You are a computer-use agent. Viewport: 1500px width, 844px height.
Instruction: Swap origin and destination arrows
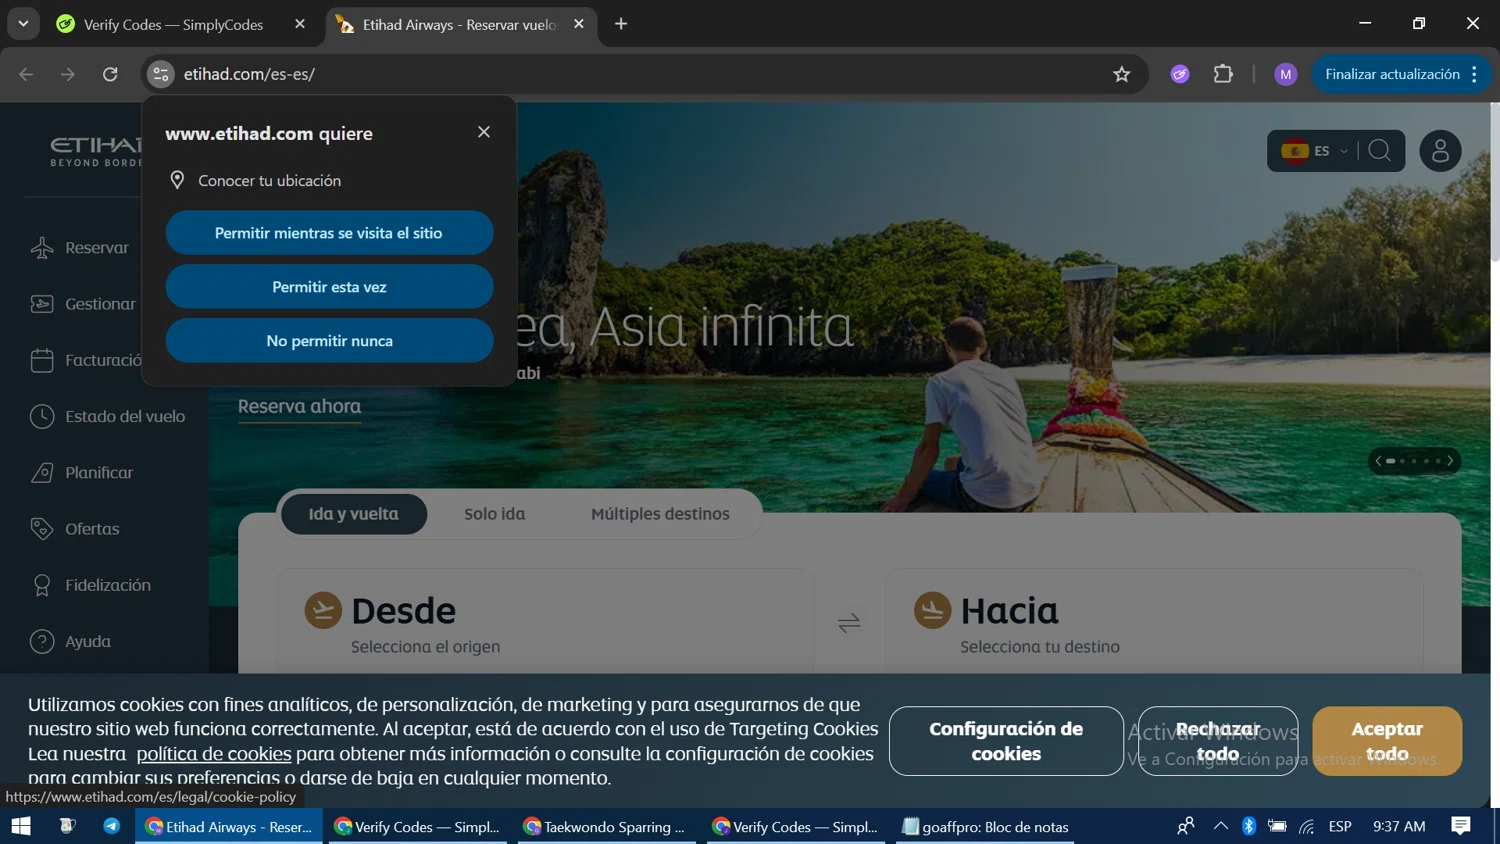pyautogui.click(x=849, y=624)
